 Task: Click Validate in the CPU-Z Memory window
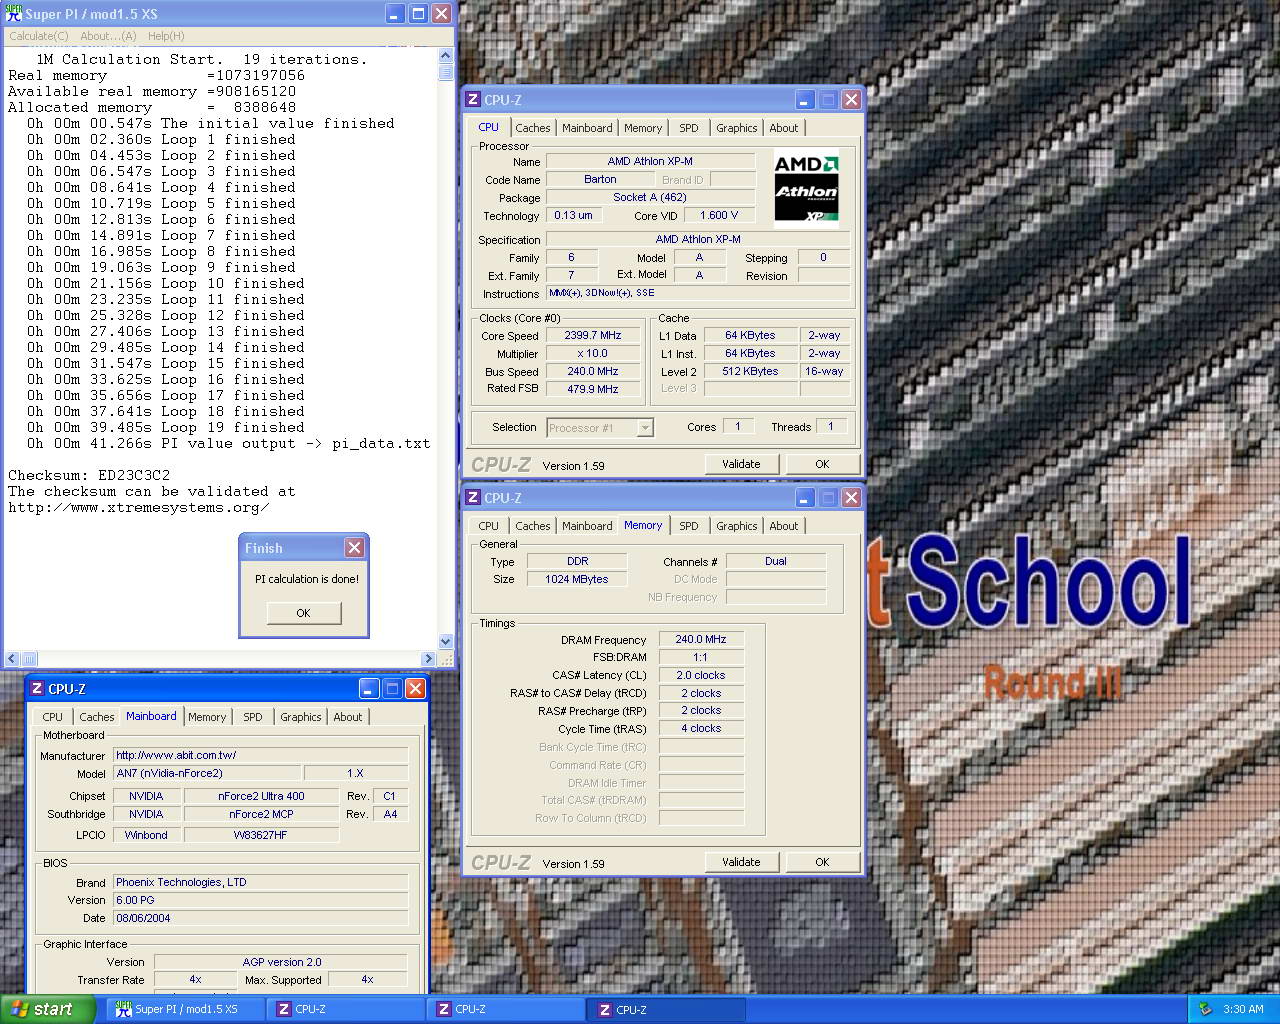click(741, 862)
